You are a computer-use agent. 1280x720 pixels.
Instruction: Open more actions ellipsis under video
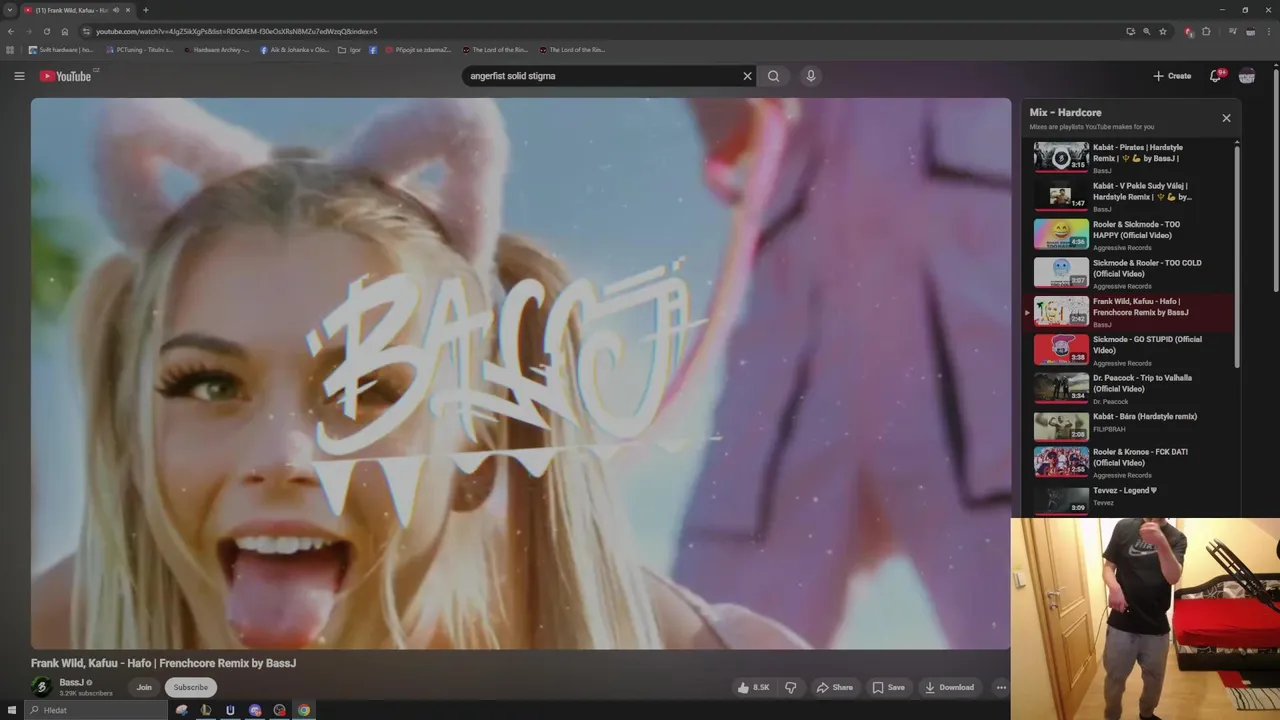point(1001,687)
